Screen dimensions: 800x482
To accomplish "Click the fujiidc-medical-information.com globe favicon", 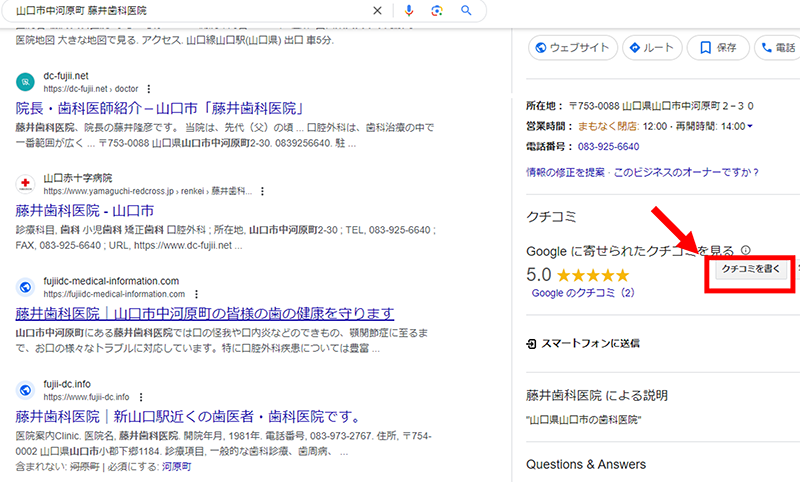I will tap(25, 287).
